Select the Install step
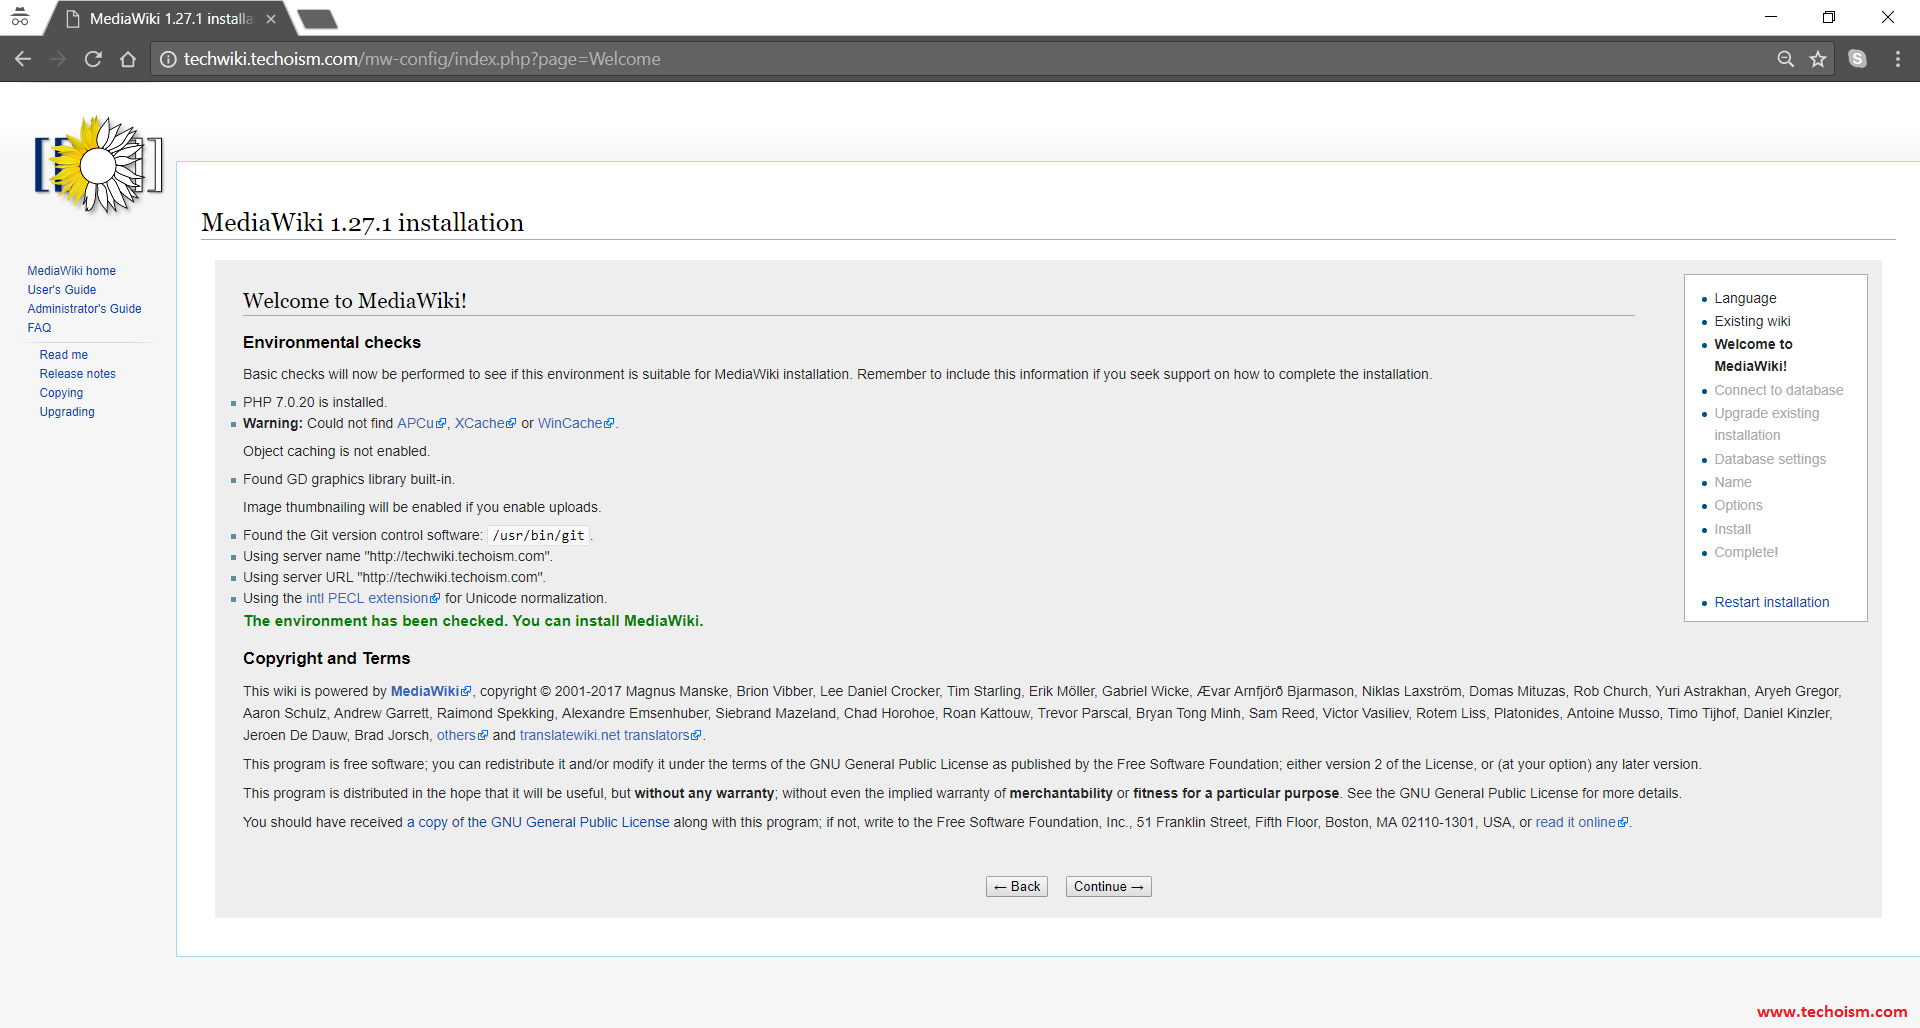Viewport: 1920px width, 1028px height. click(1732, 529)
